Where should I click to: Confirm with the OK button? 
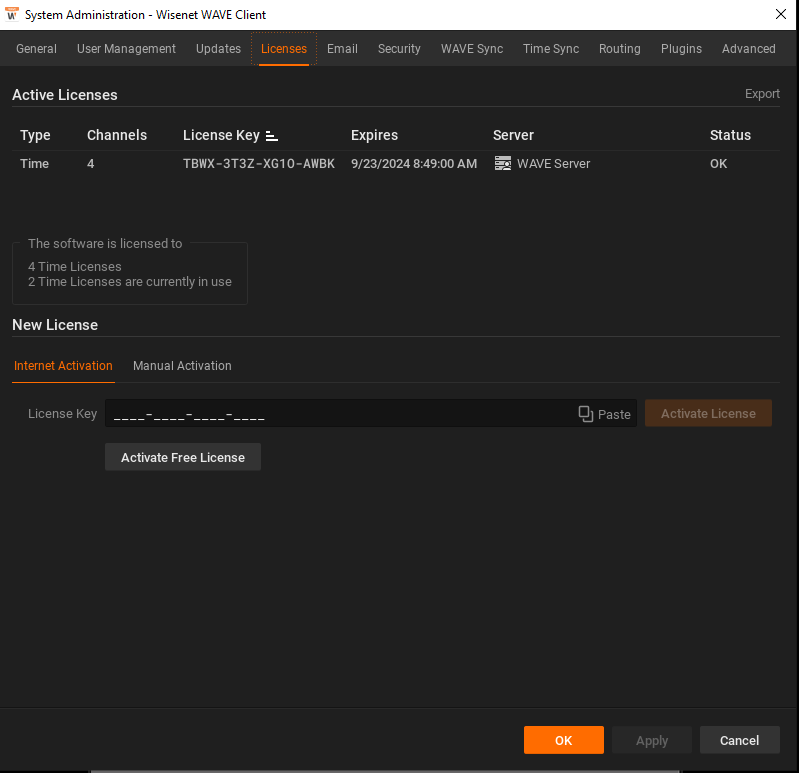point(564,740)
